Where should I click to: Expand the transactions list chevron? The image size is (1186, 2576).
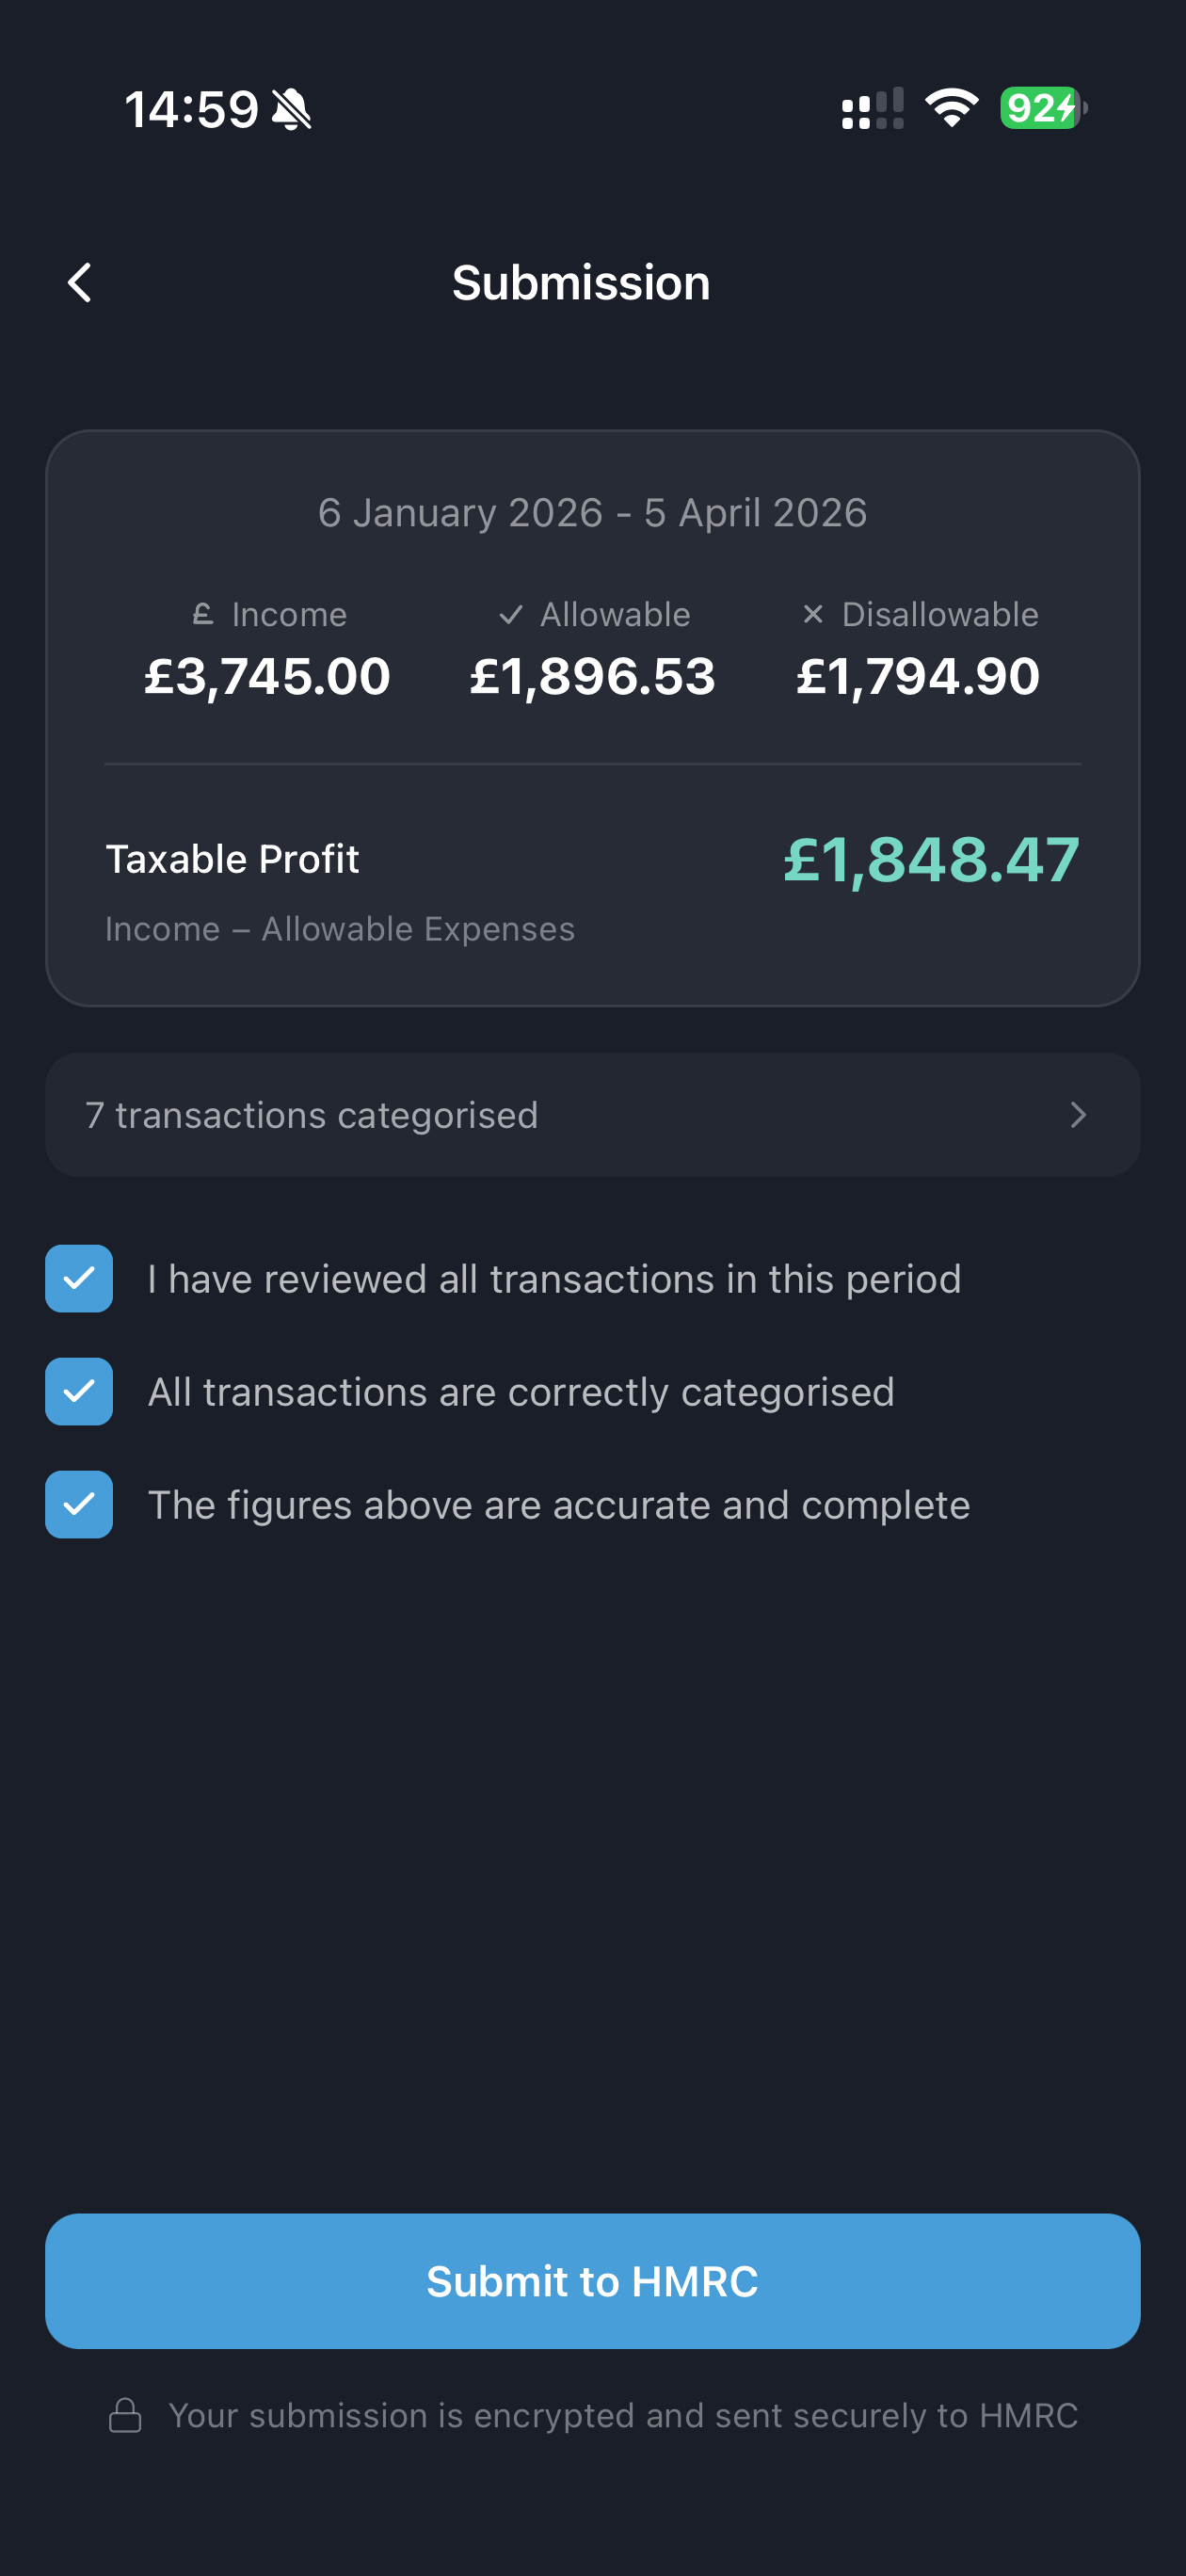pos(1077,1115)
